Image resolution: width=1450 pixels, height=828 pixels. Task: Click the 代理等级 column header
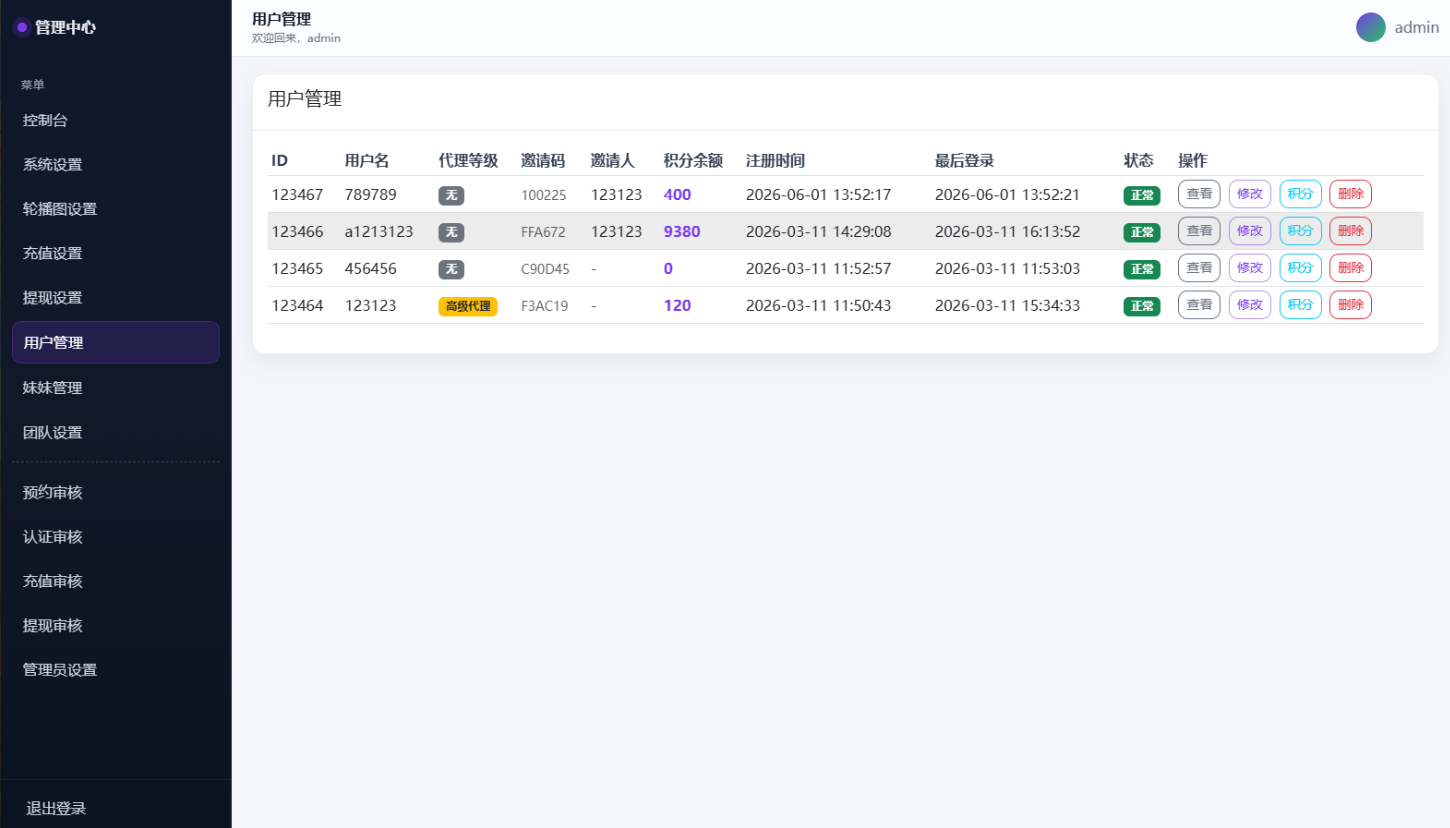[468, 161]
